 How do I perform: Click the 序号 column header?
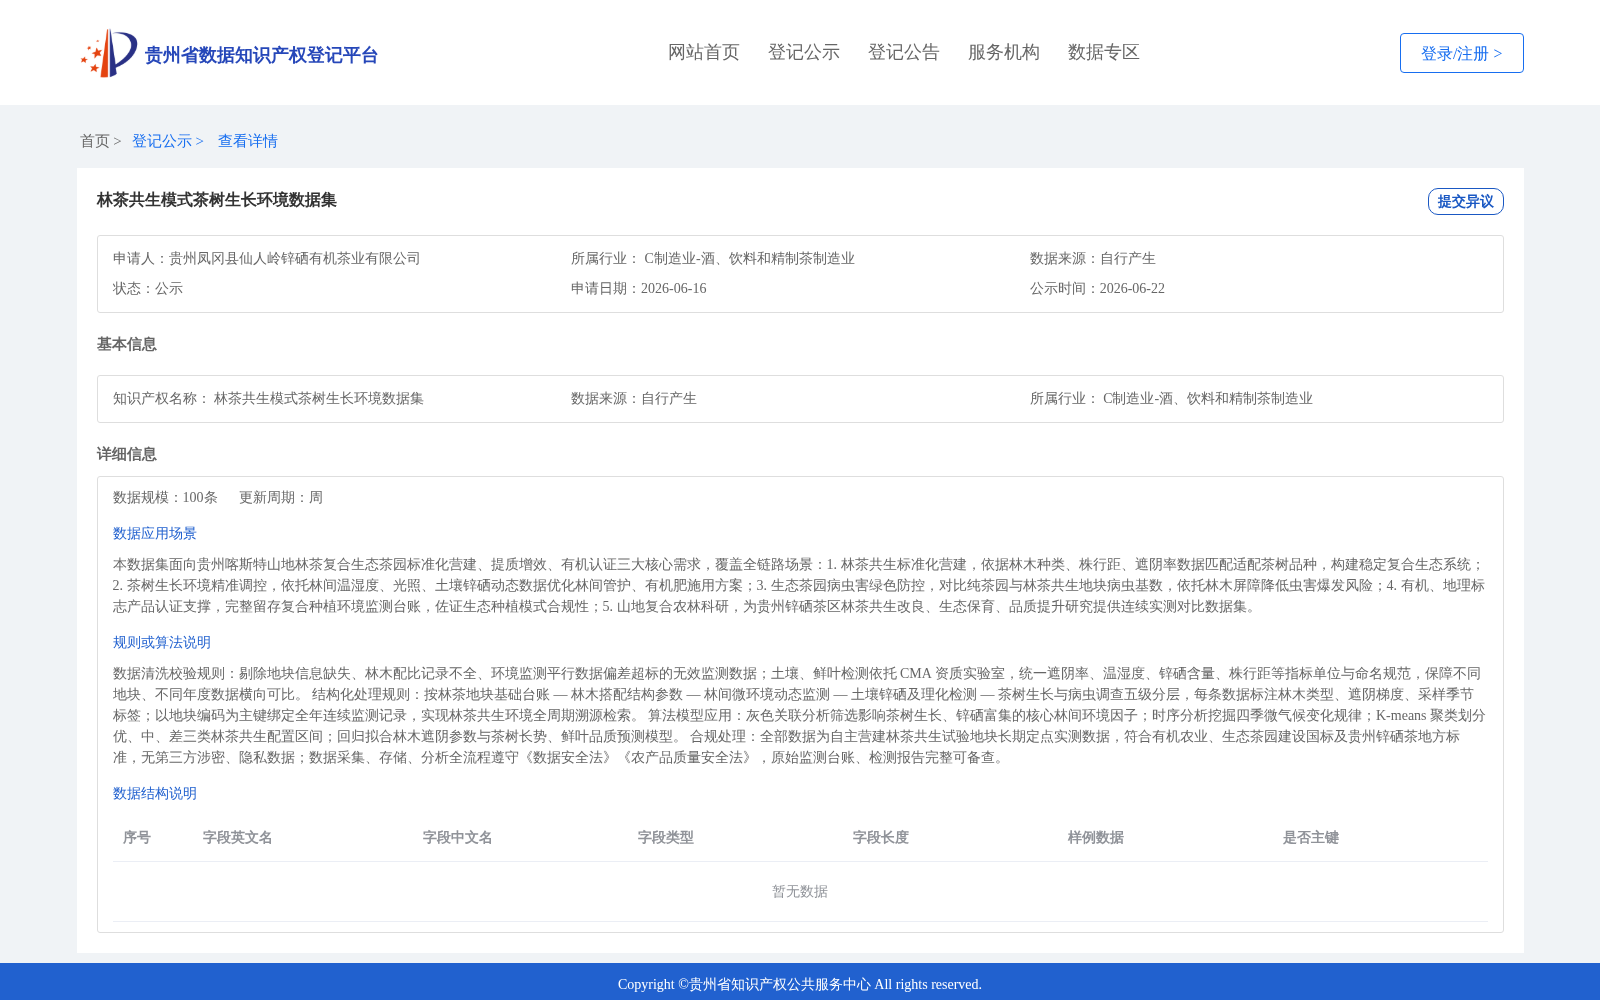pyautogui.click(x=137, y=837)
